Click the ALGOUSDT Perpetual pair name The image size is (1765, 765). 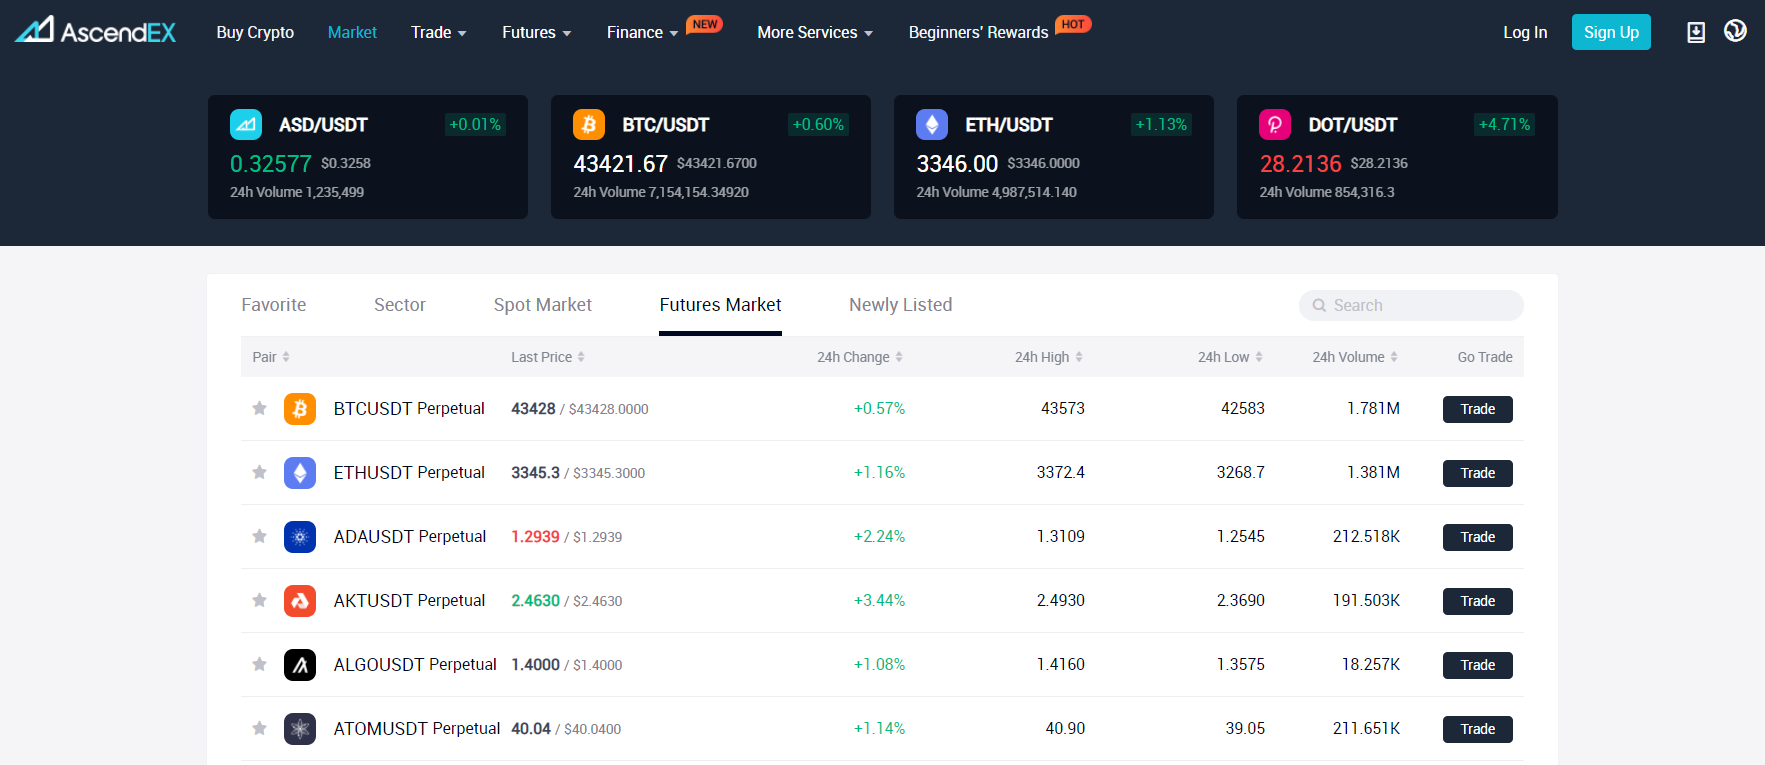[x=415, y=665]
